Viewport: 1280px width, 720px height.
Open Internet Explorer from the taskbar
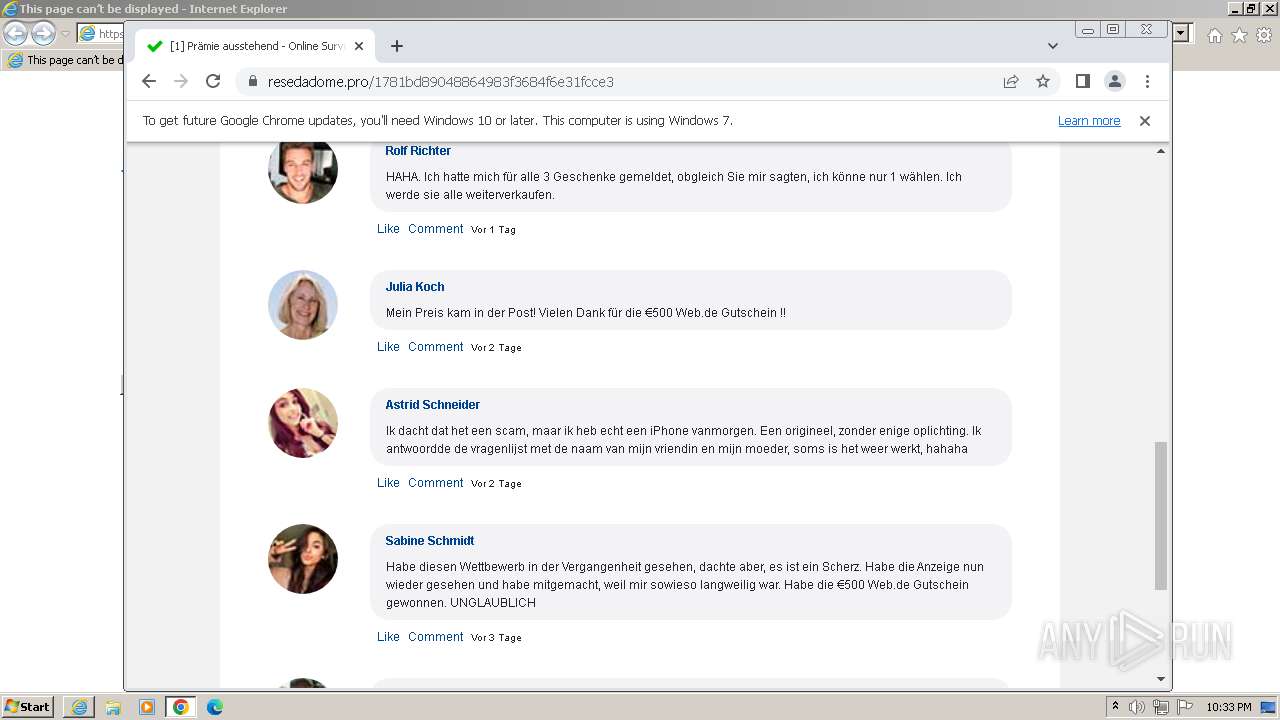79,707
